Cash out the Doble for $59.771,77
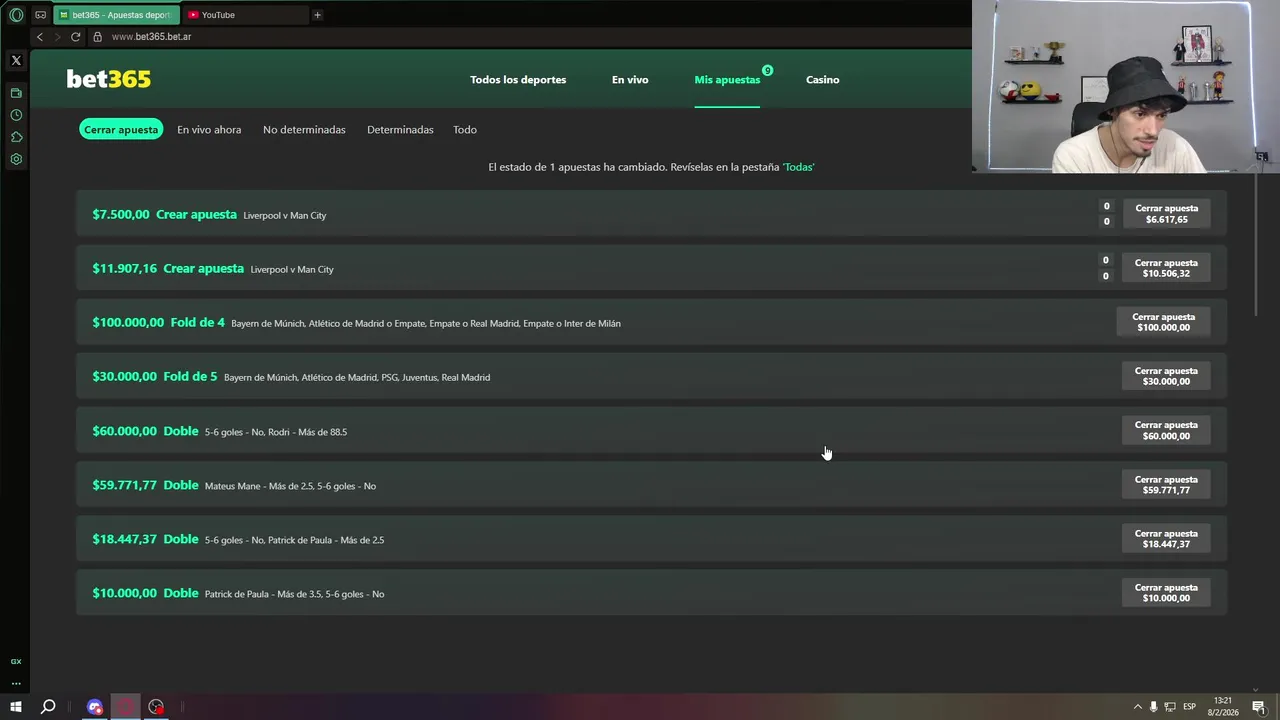Image resolution: width=1280 pixels, height=720 pixels. click(1166, 485)
